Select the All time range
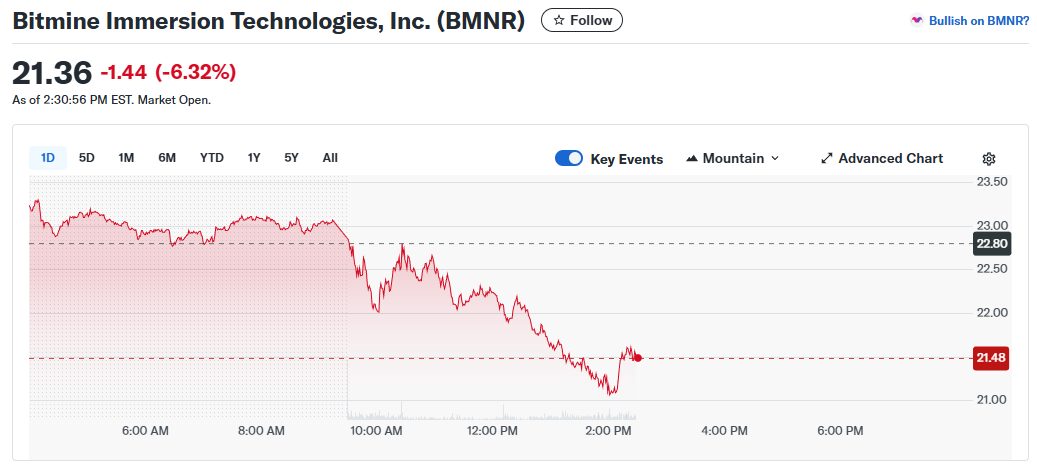The width and height of the screenshot is (1037, 470). pos(330,157)
